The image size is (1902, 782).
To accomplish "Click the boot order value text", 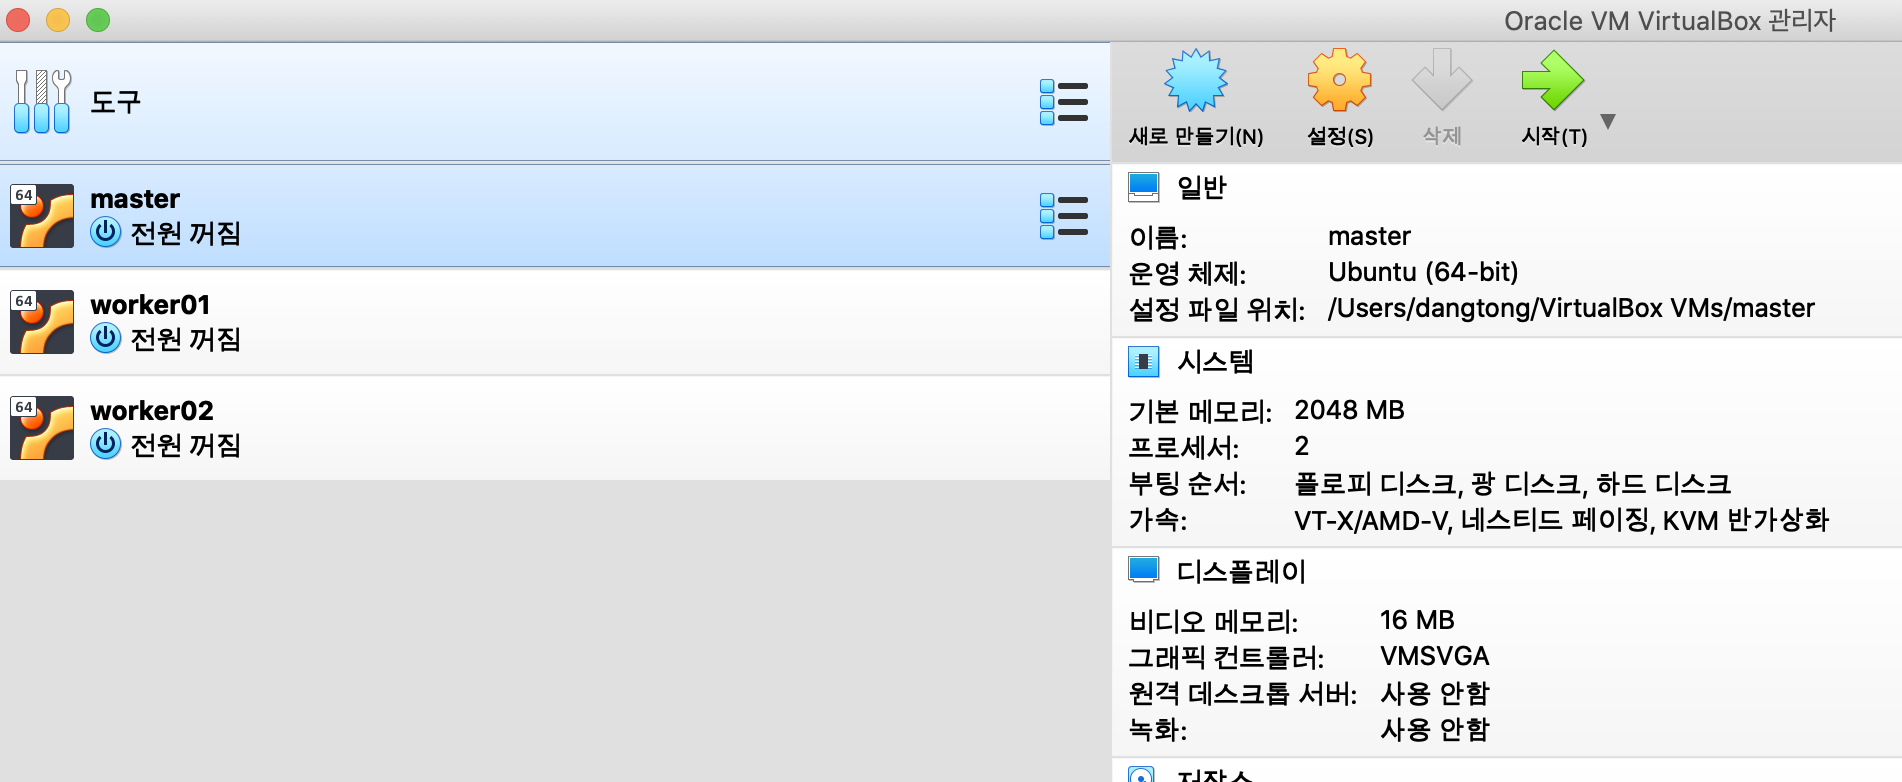I will click(x=1512, y=484).
